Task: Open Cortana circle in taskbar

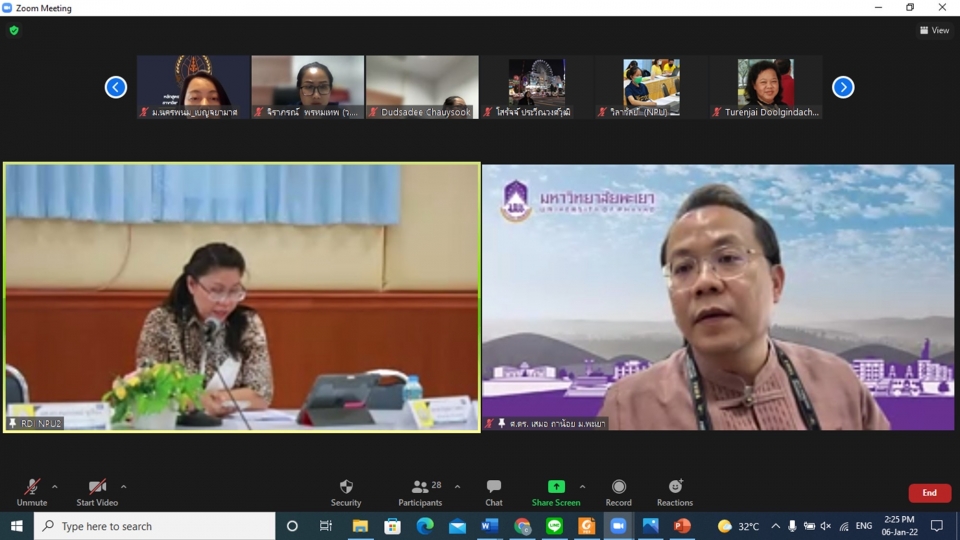Action: [x=292, y=526]
